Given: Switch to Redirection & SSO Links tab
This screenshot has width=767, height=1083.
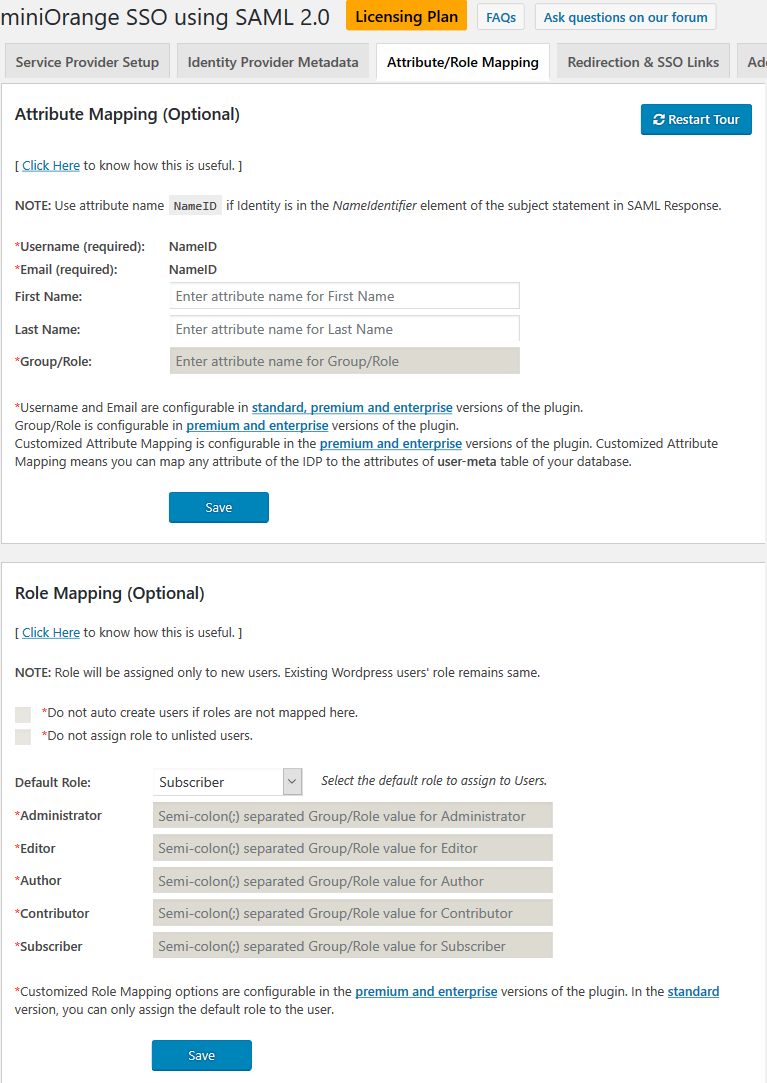Looking at the screenshot, I should 642,61.
